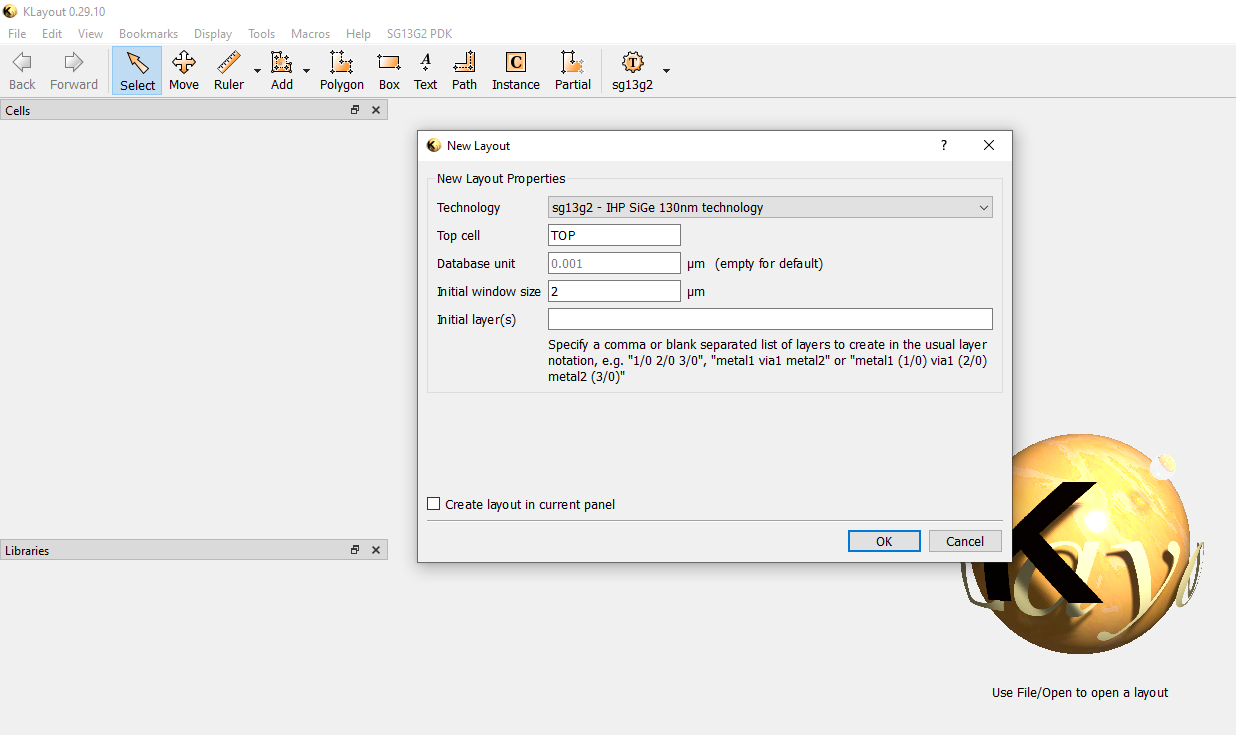Open the Edit menu
This screenshot has width=1236, height=735.
(x=52, y=33)
